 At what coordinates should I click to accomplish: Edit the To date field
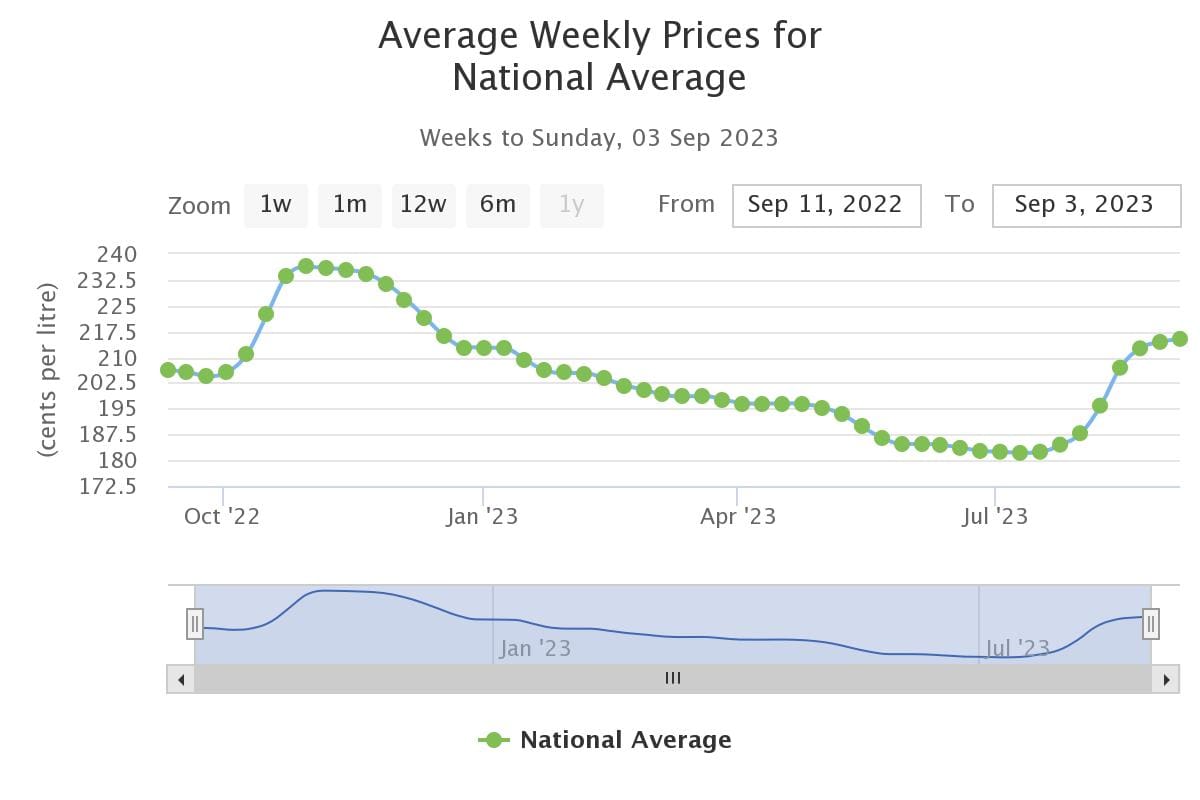pos(1086,205)
